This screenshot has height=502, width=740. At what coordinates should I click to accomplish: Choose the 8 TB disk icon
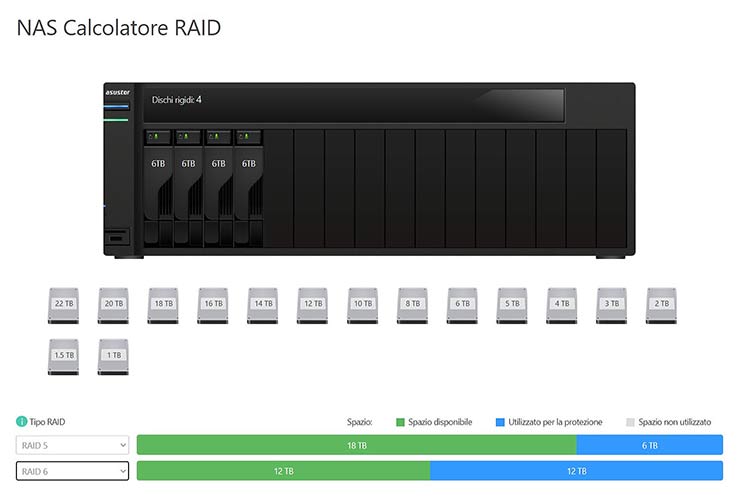[412, 304]
